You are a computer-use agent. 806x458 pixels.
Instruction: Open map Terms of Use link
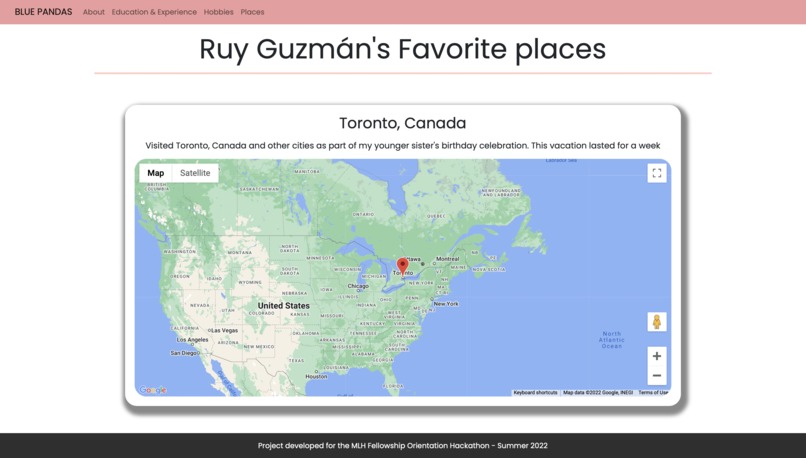coord(653,393)
